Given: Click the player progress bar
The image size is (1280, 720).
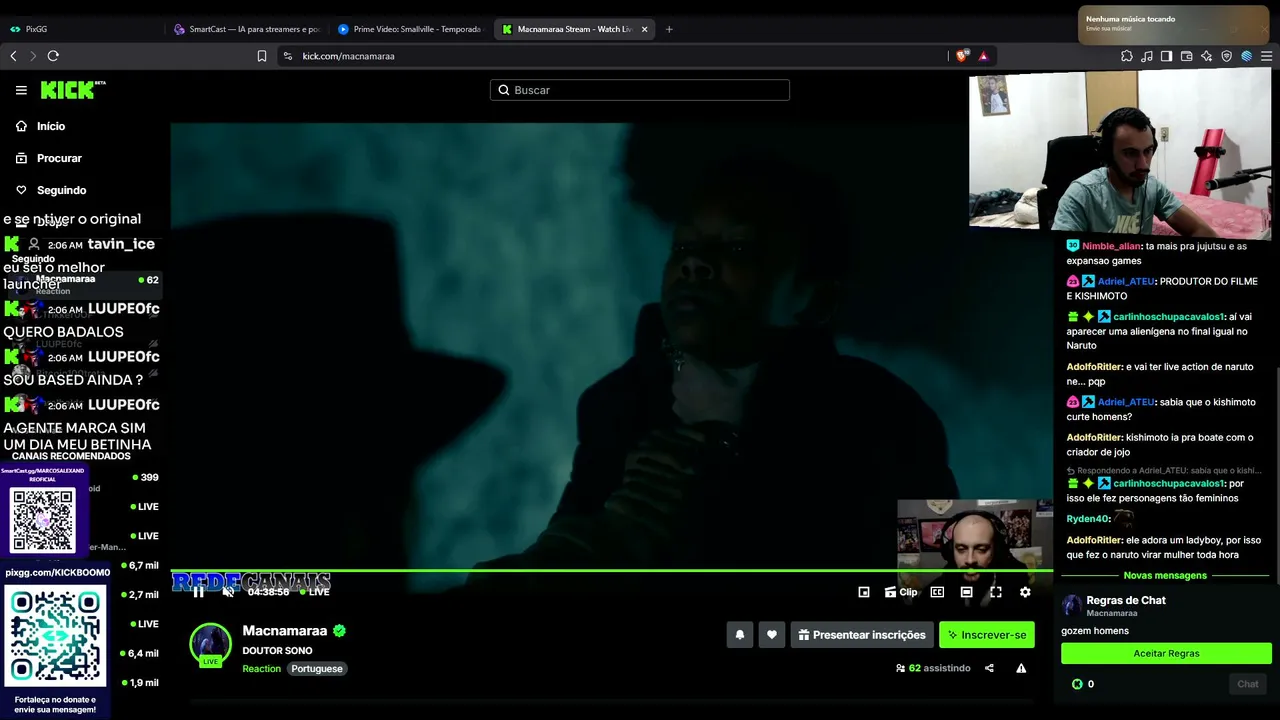Looking at the screenshot, I should [611, 571].
